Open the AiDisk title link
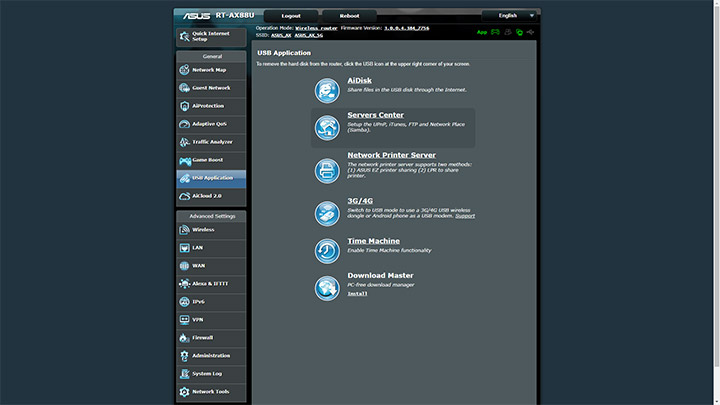This screenshot has height=405, width=720. [x=360, y=80]
